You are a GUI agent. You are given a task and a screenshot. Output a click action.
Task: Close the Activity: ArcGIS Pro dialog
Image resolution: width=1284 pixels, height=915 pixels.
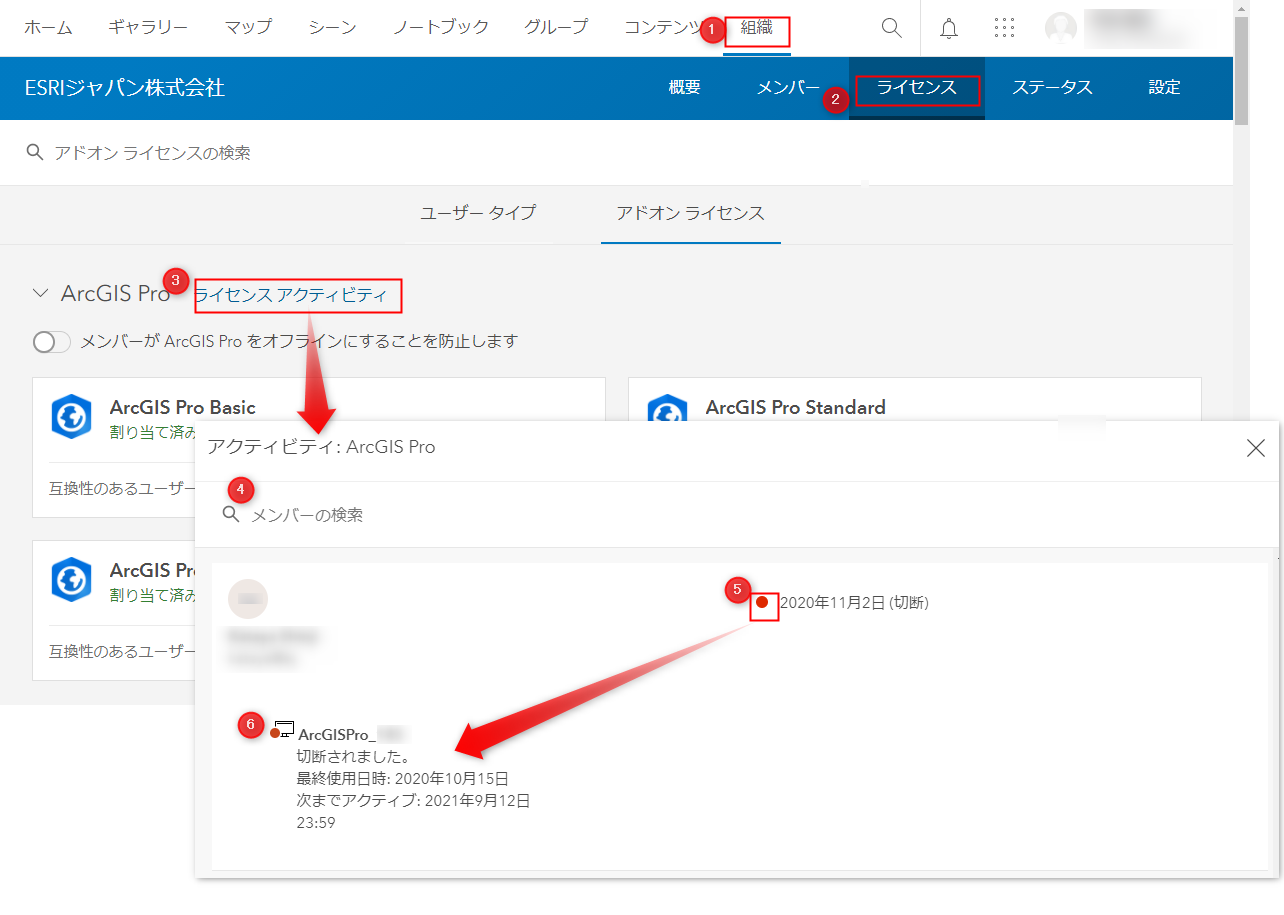(1256, 448)
